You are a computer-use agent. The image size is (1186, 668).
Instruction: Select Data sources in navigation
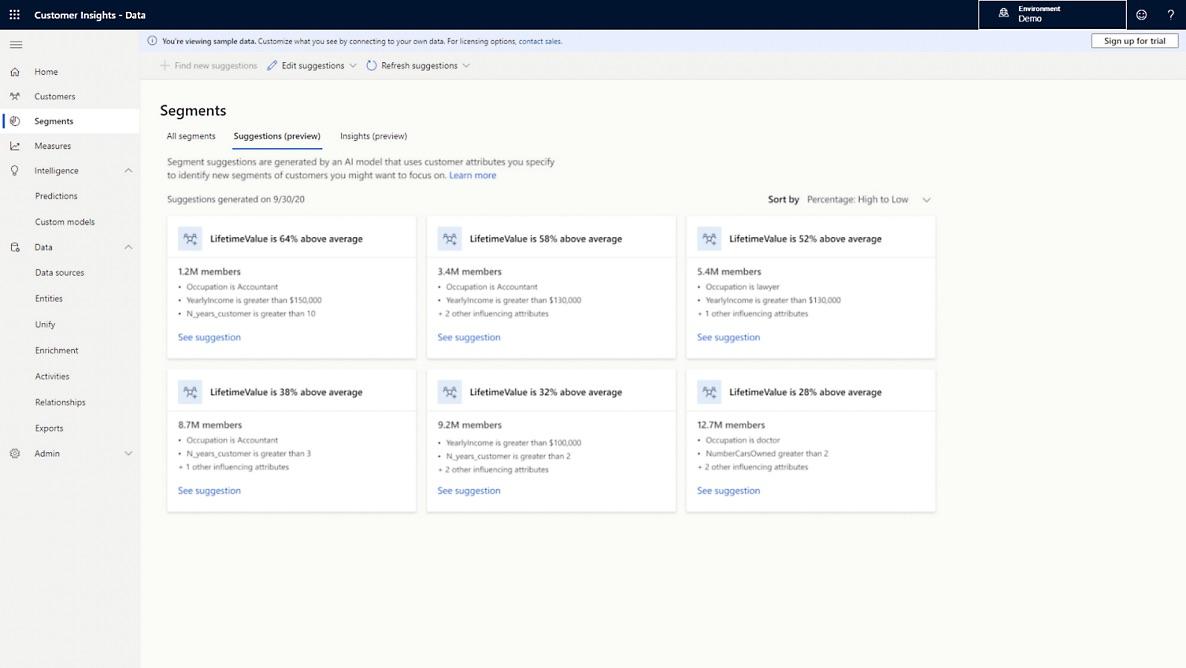pyautogui.click(x=59, y=273)
